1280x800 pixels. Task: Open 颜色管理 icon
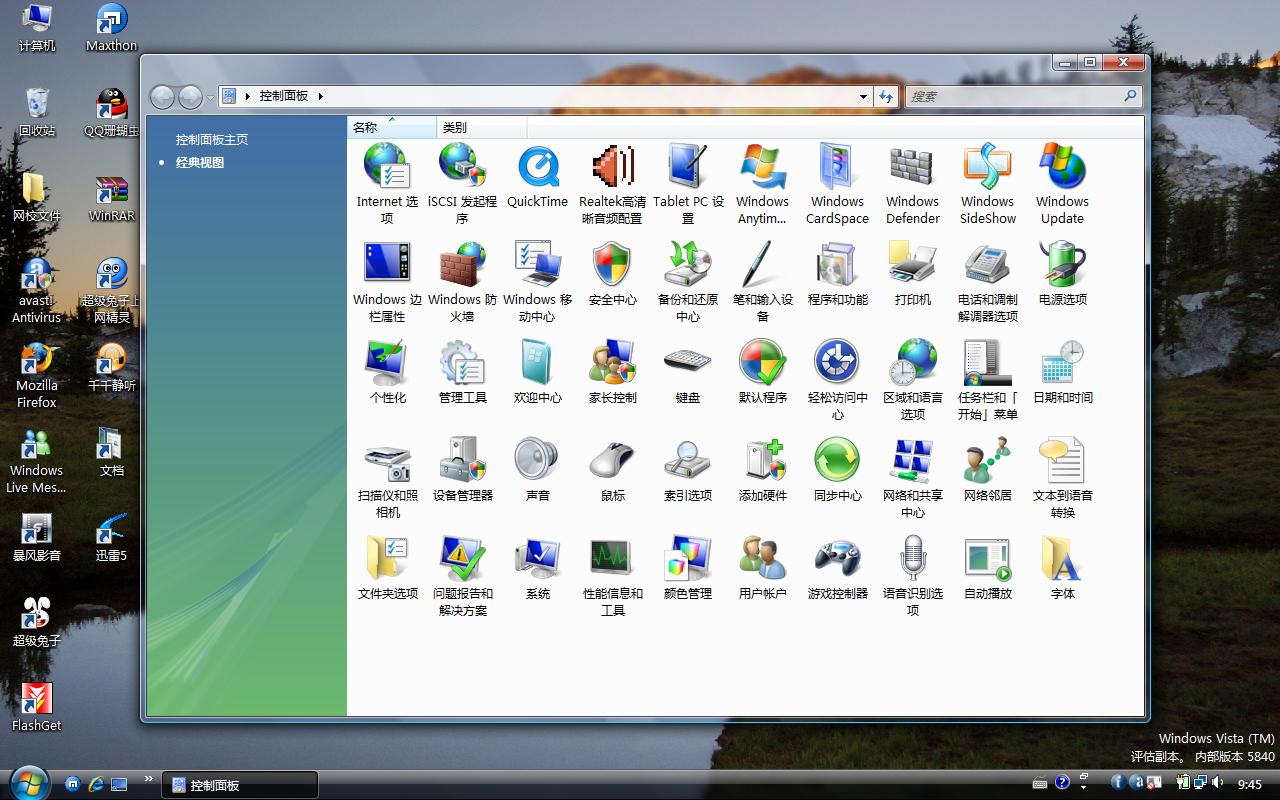pyautogui.click(x=688, y=567)
